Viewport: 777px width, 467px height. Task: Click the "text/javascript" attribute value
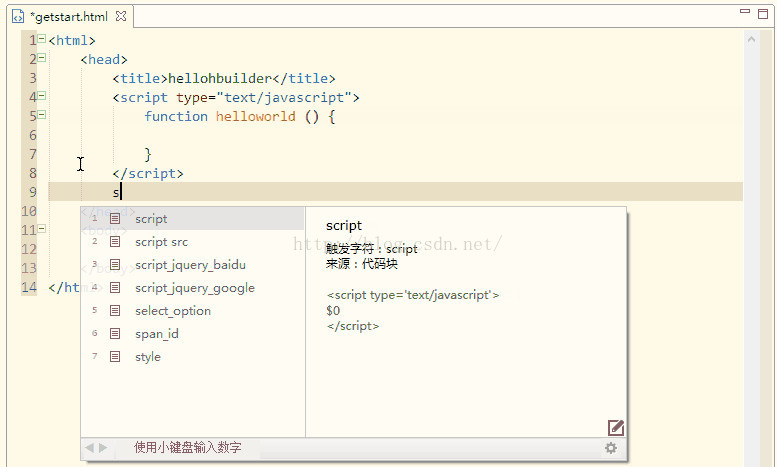tap(284, 98)
